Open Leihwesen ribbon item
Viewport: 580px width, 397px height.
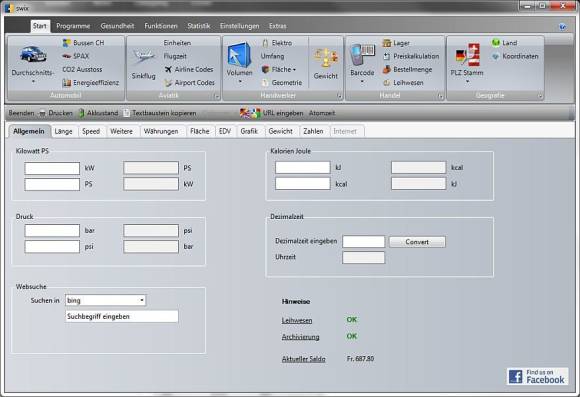coord(403,83)
